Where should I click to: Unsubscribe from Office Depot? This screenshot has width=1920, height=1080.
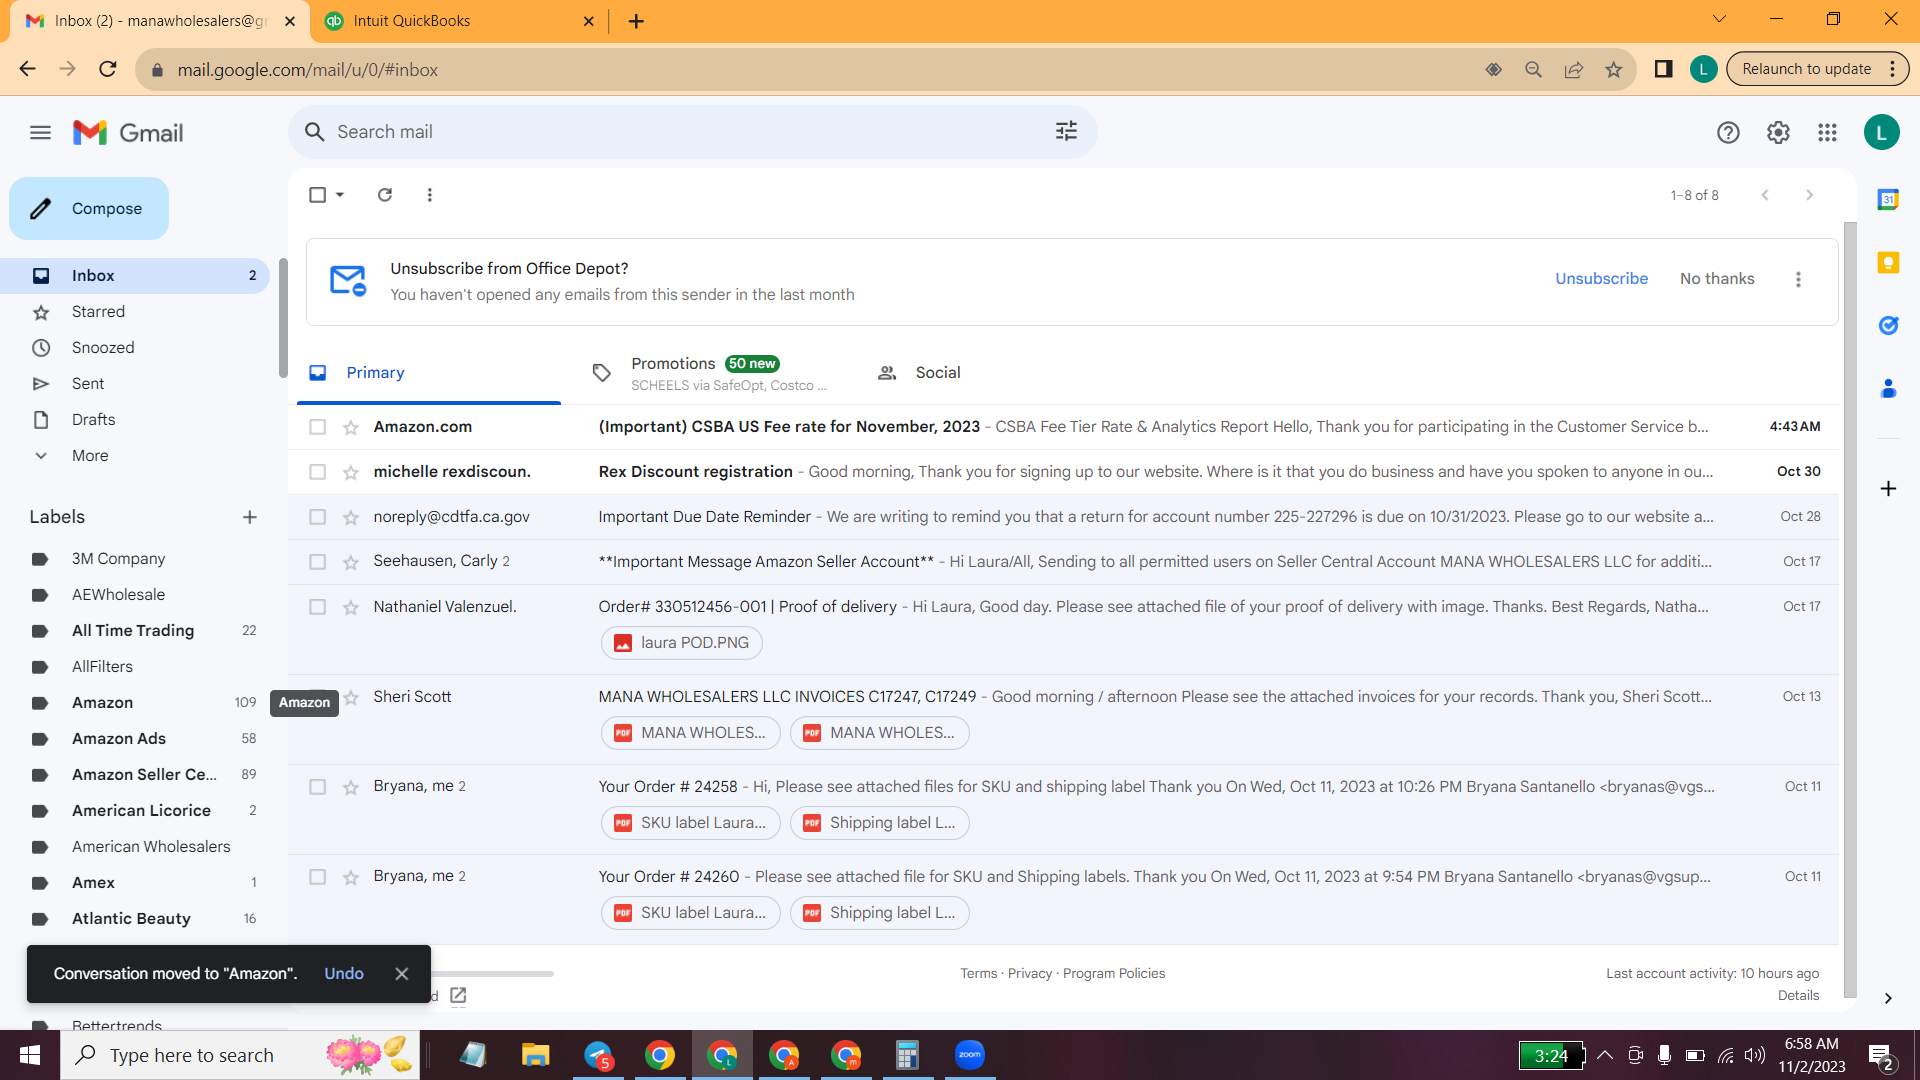tap(1601, 279)
